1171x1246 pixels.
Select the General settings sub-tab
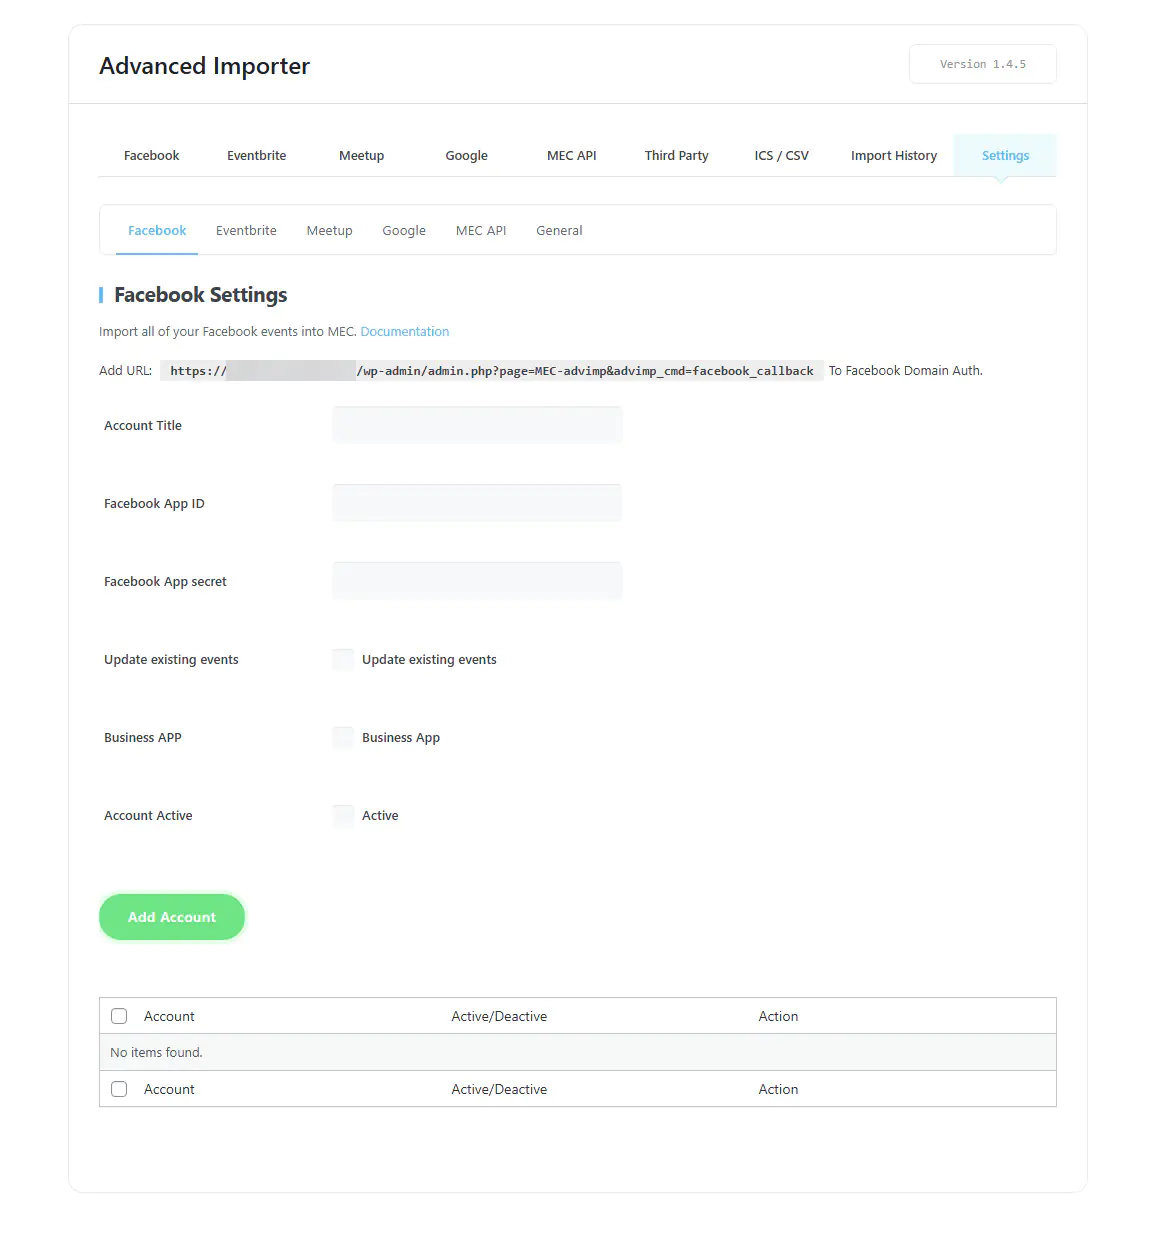point(559,231)
